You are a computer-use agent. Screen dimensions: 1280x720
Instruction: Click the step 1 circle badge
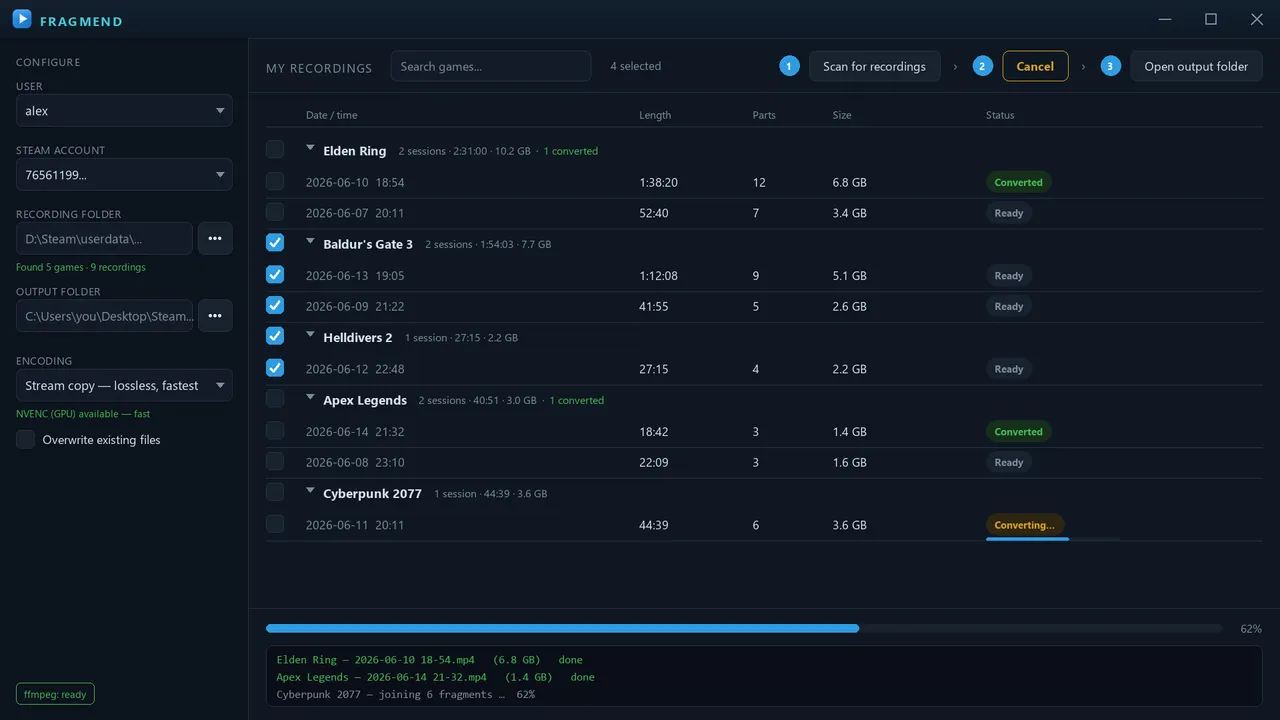click(x=790, y=66)
